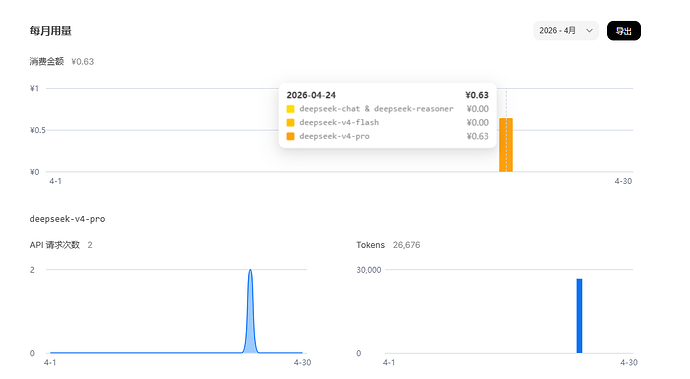Screen dimensions: 690x379
Task: Click the ¥0.63 total next to 消费金额
Action: 83,61
